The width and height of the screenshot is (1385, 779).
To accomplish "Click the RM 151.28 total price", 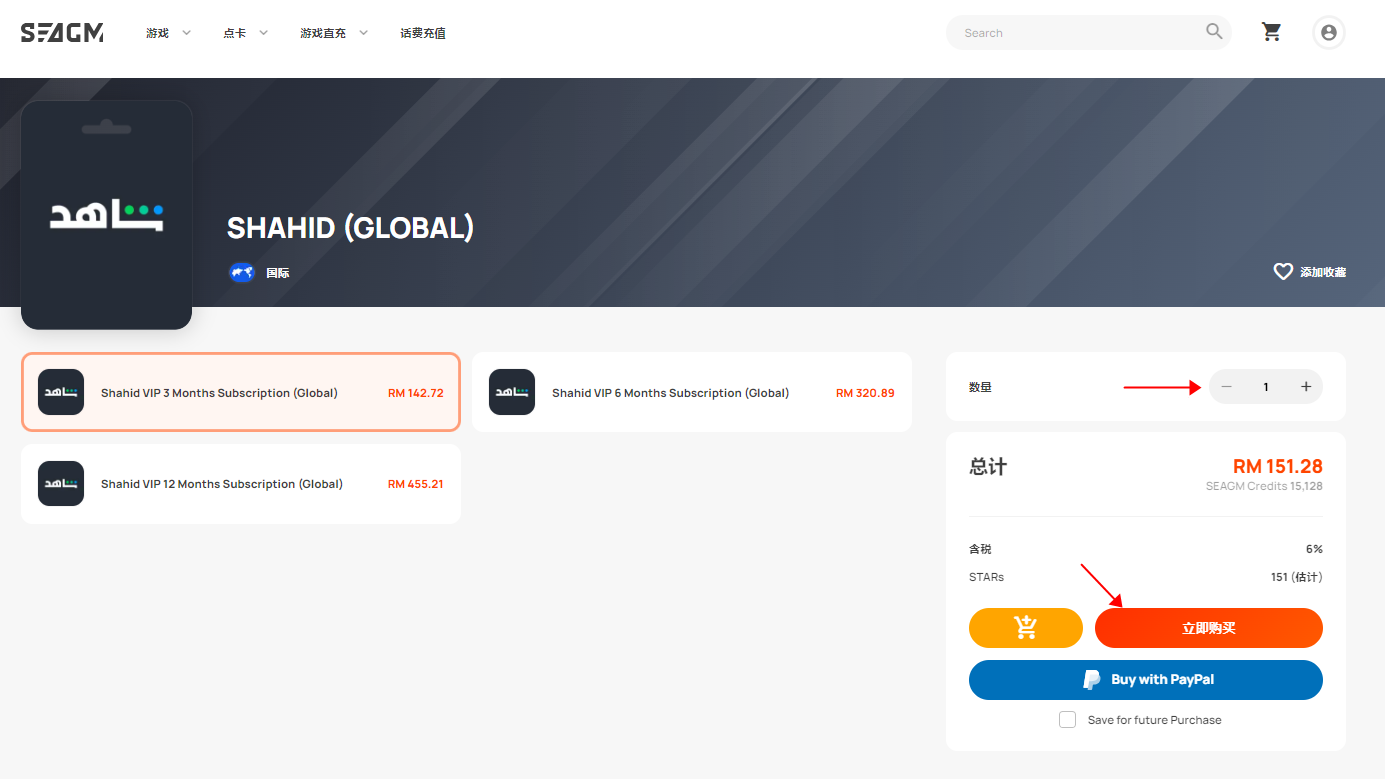I will click(1278, 466).
